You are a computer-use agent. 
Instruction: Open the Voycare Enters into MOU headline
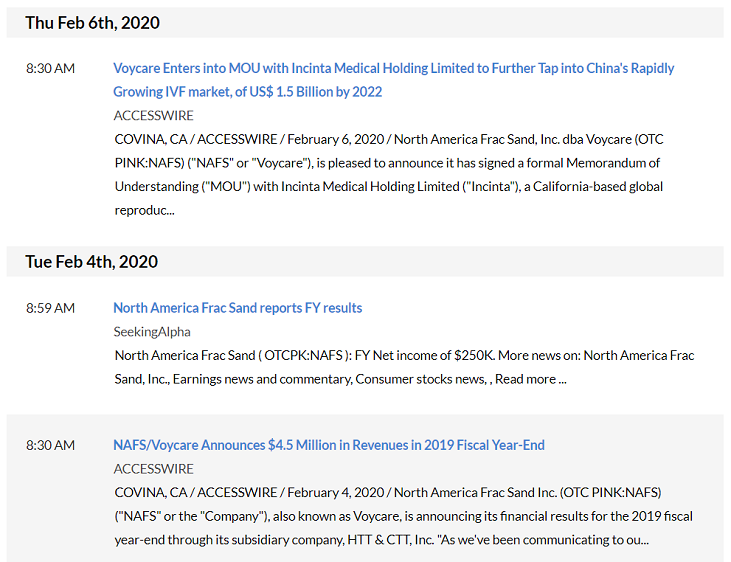click(393, 80)
